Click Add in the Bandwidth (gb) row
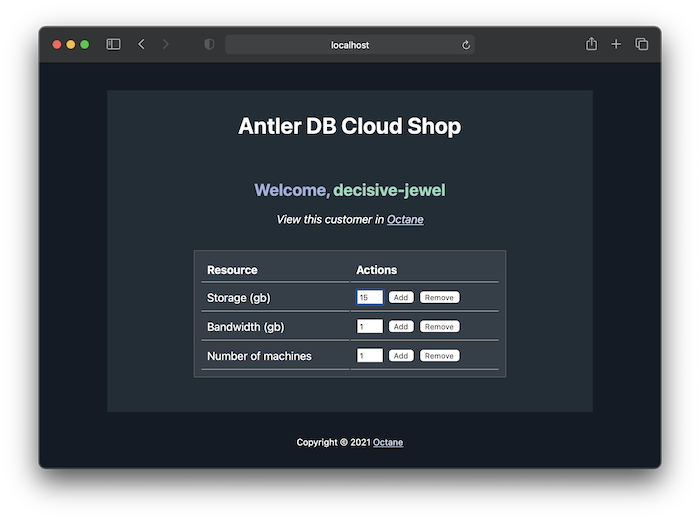 pyautogui.click(x=401, y=327)
